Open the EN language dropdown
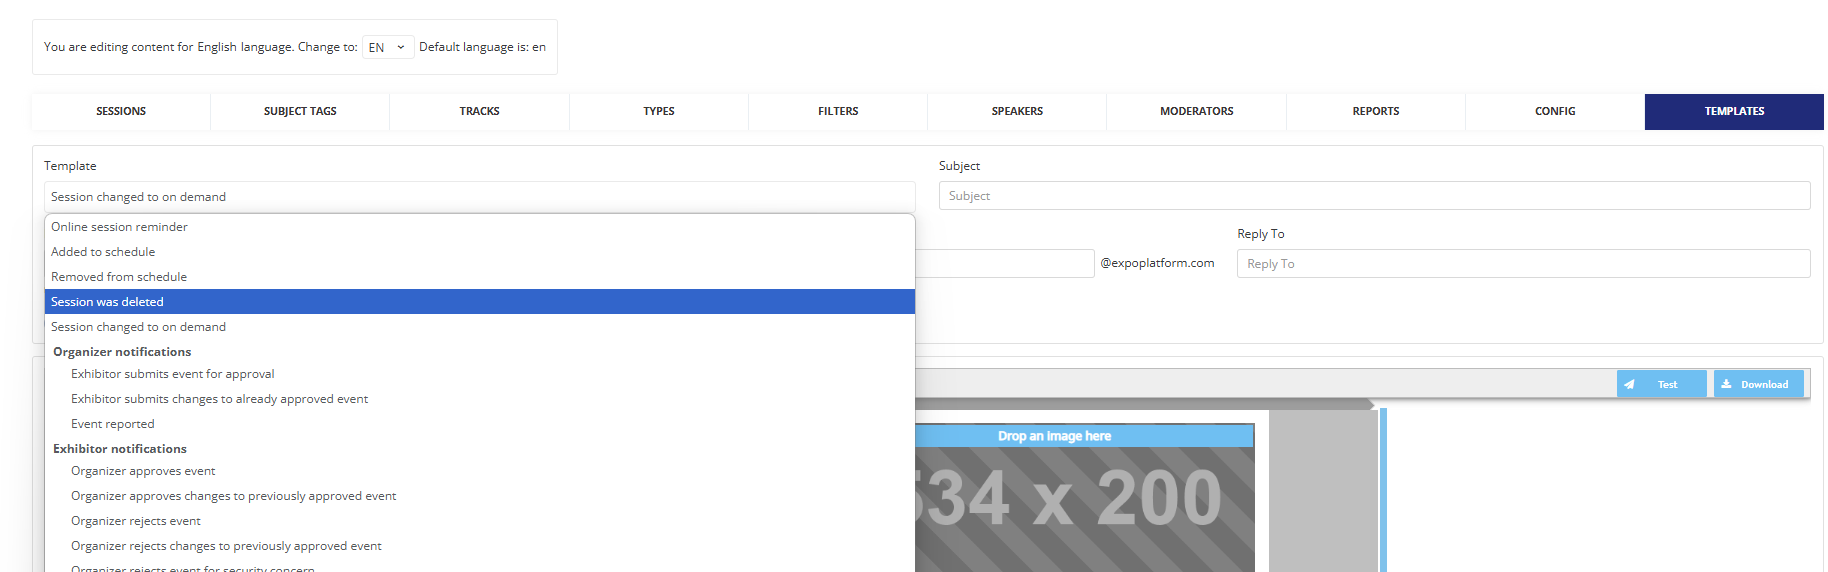 [387, 47]
